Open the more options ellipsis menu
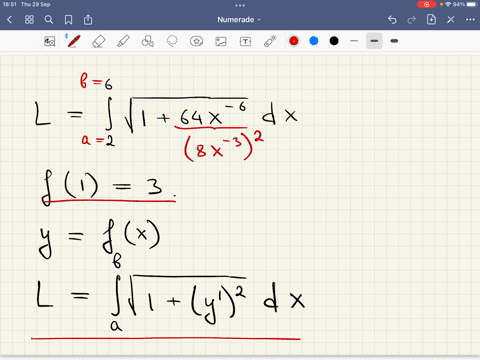This screenshot has width=480, height=360. pos(470,20)
